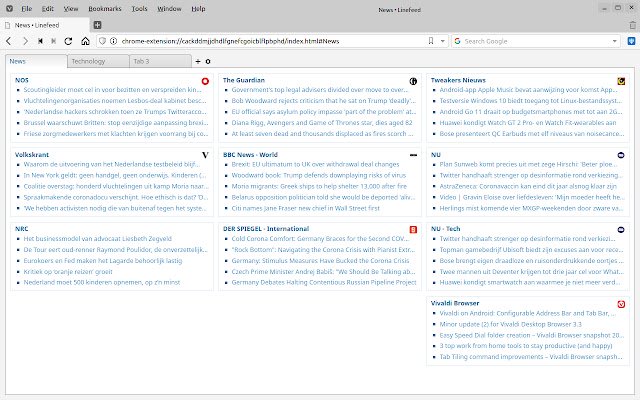Reload the current page
The width and height of the screenshot is (640, 400).
coord(68,41)
